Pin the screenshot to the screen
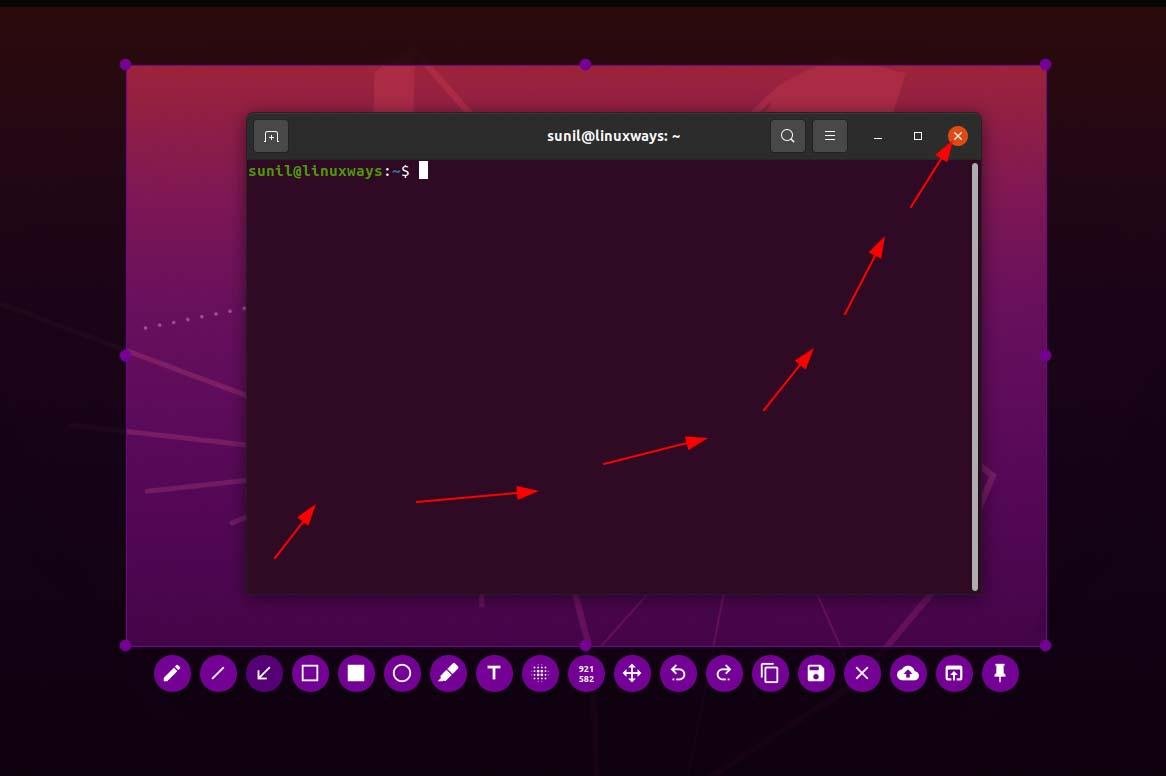Screen dimensions: 1166x776 [x=1000, y=674]
